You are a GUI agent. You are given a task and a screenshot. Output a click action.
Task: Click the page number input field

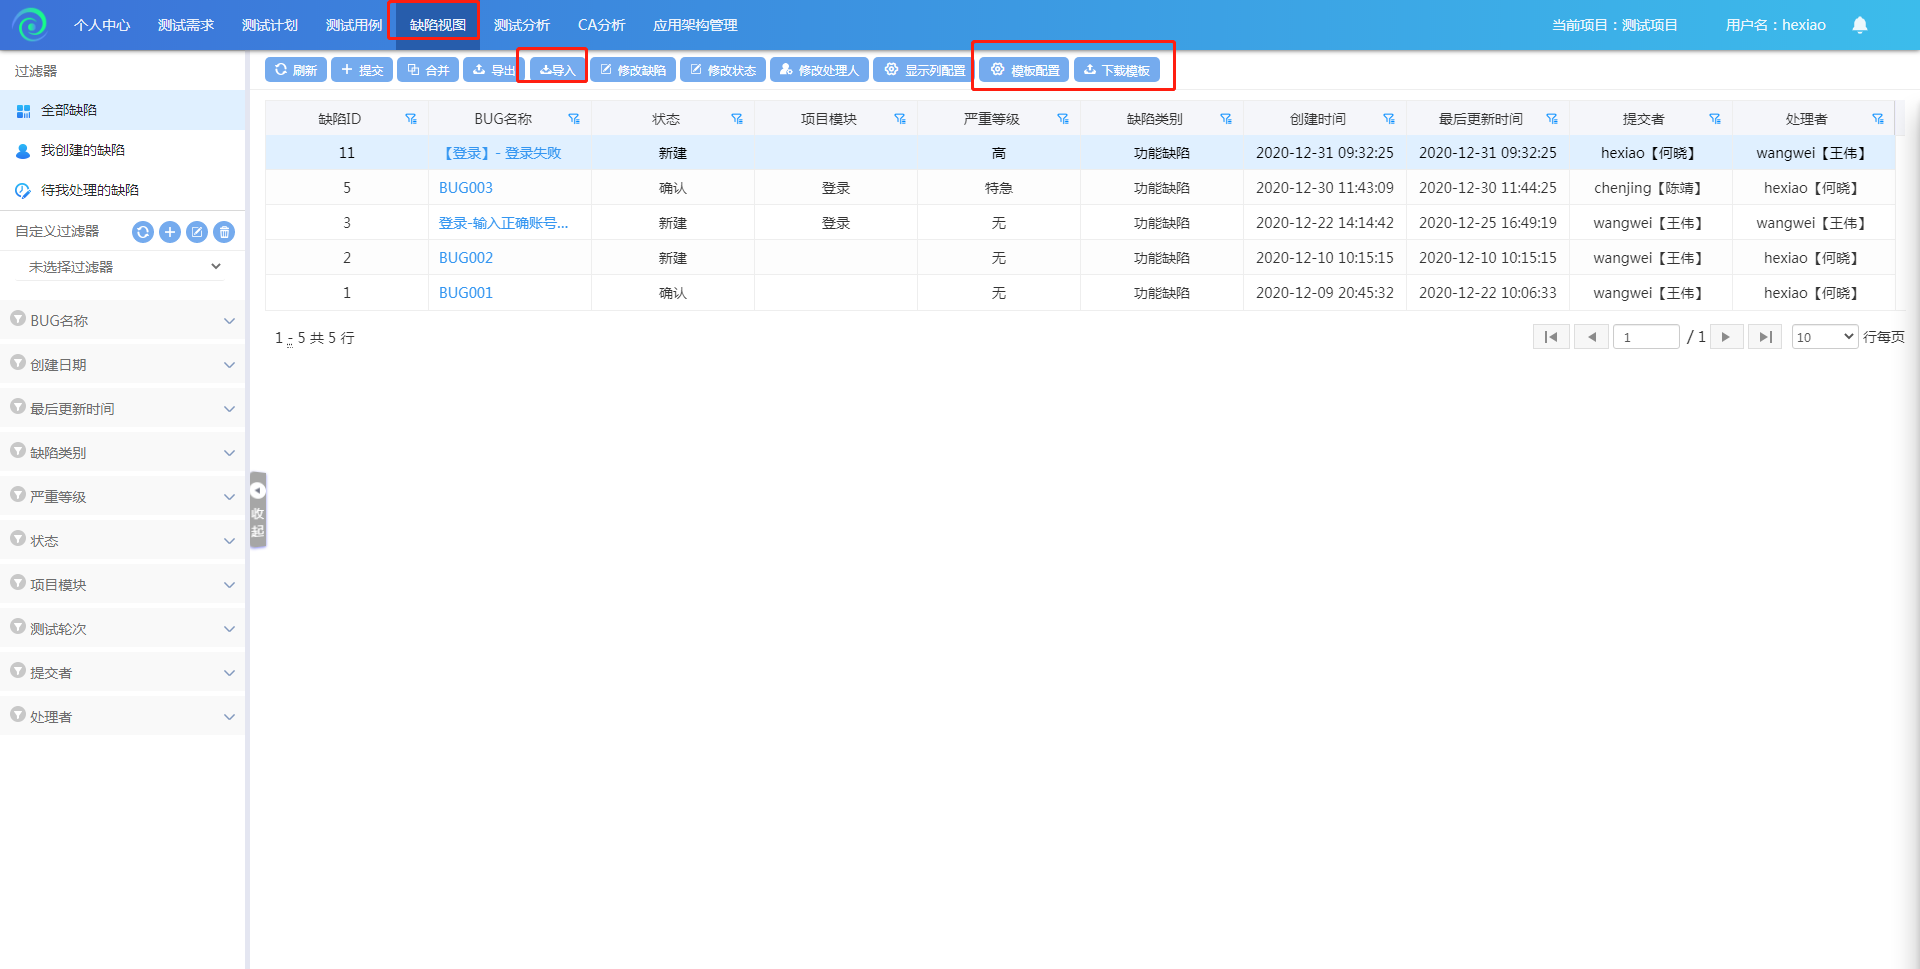[1645, 337]
